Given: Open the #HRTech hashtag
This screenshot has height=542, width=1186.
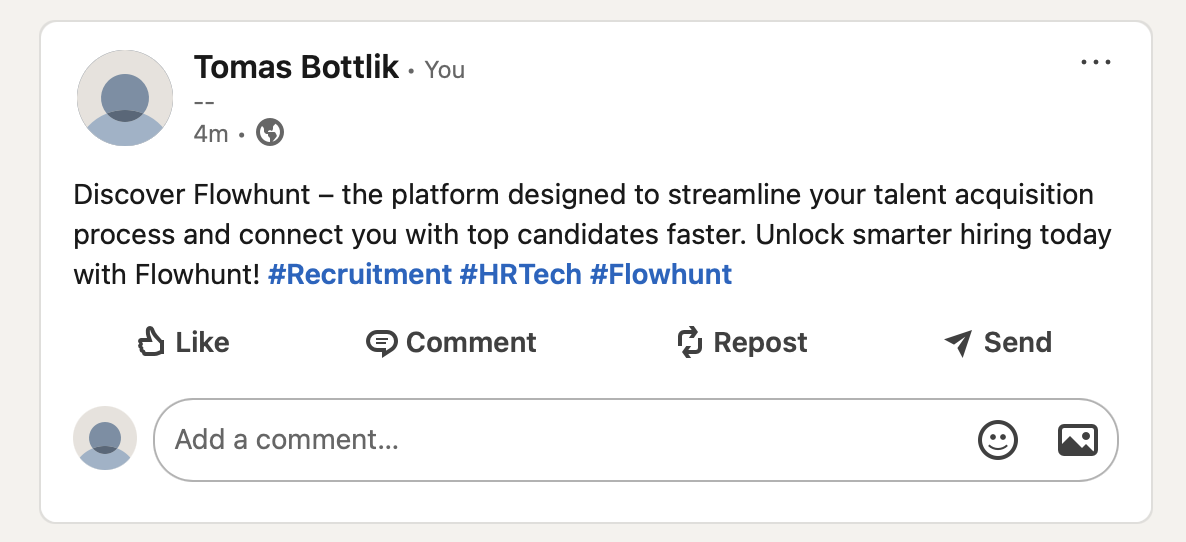Looking at the screenshot, I should [x=520, y=274].
